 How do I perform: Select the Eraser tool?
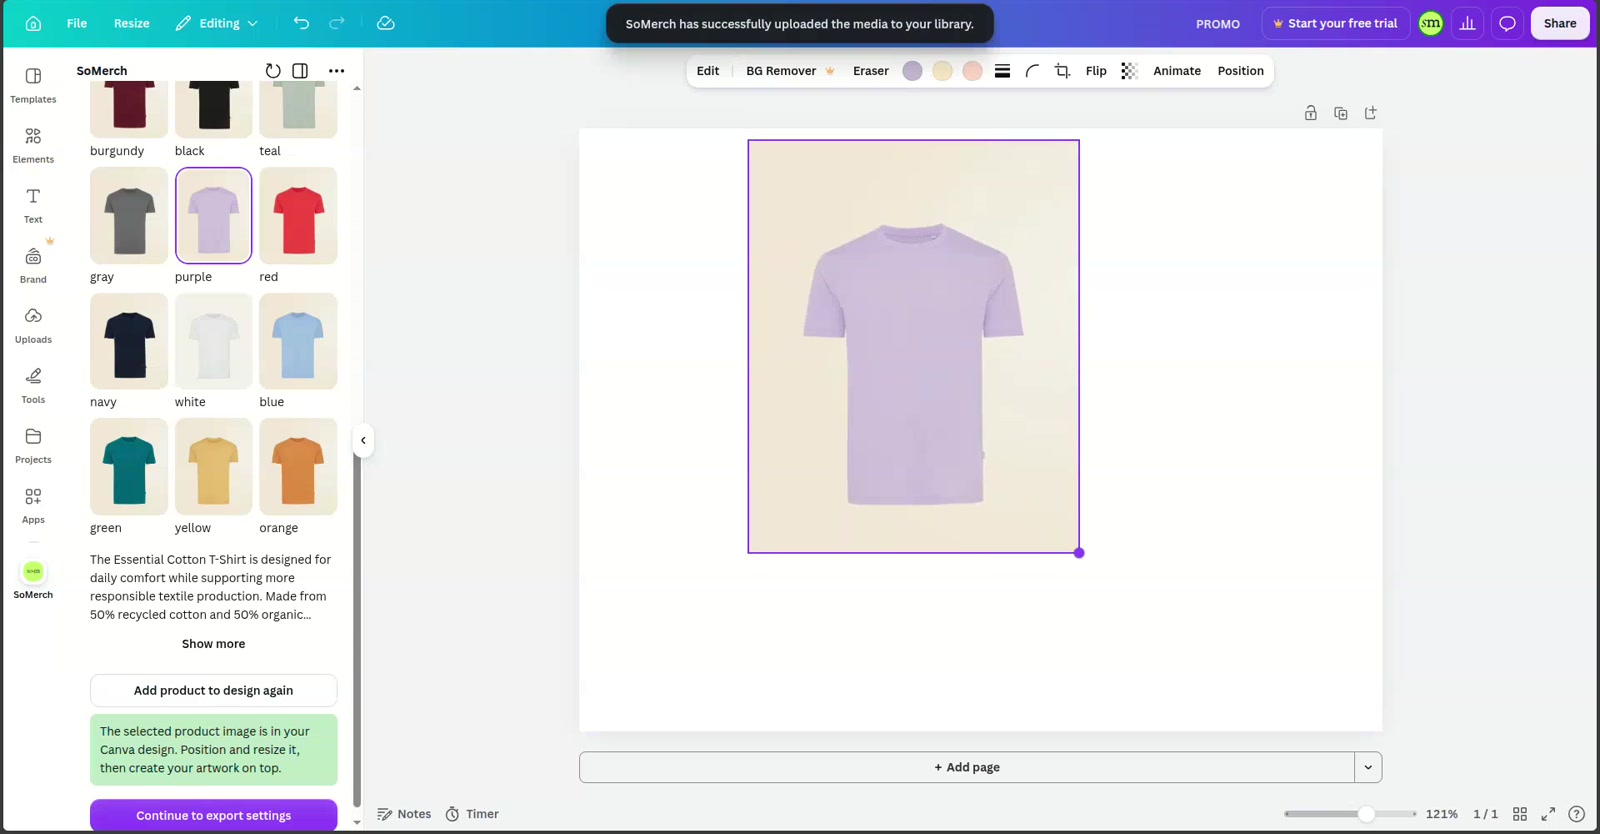tap(871, 71)
